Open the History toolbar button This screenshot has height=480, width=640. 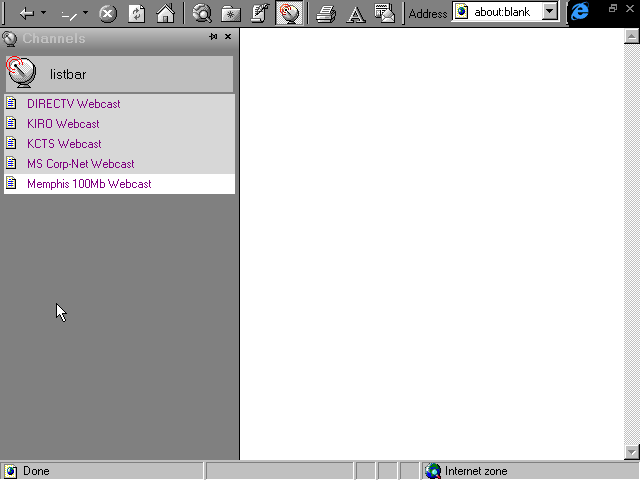[x=260, y=13]
